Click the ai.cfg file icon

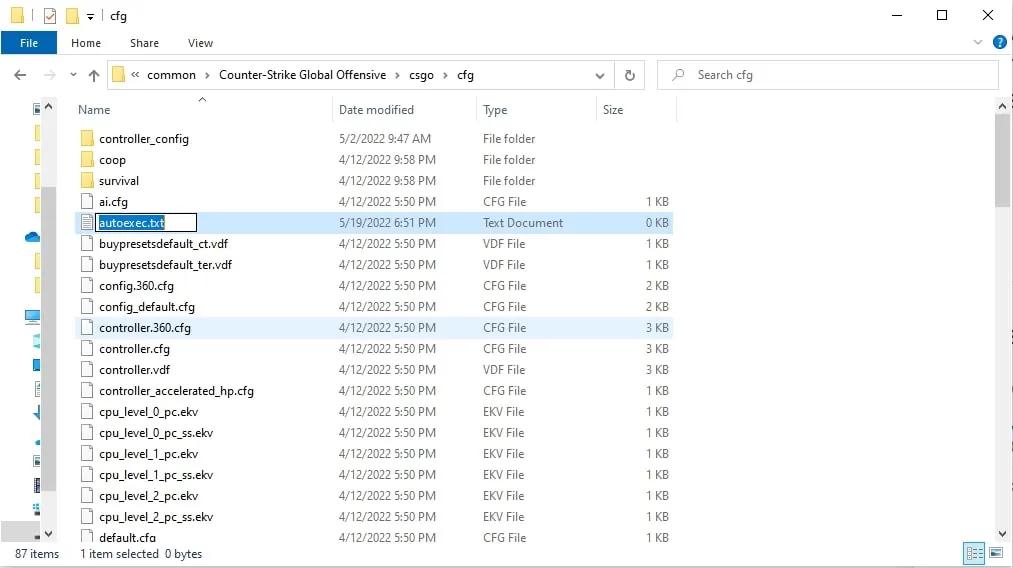coord(87,202)
